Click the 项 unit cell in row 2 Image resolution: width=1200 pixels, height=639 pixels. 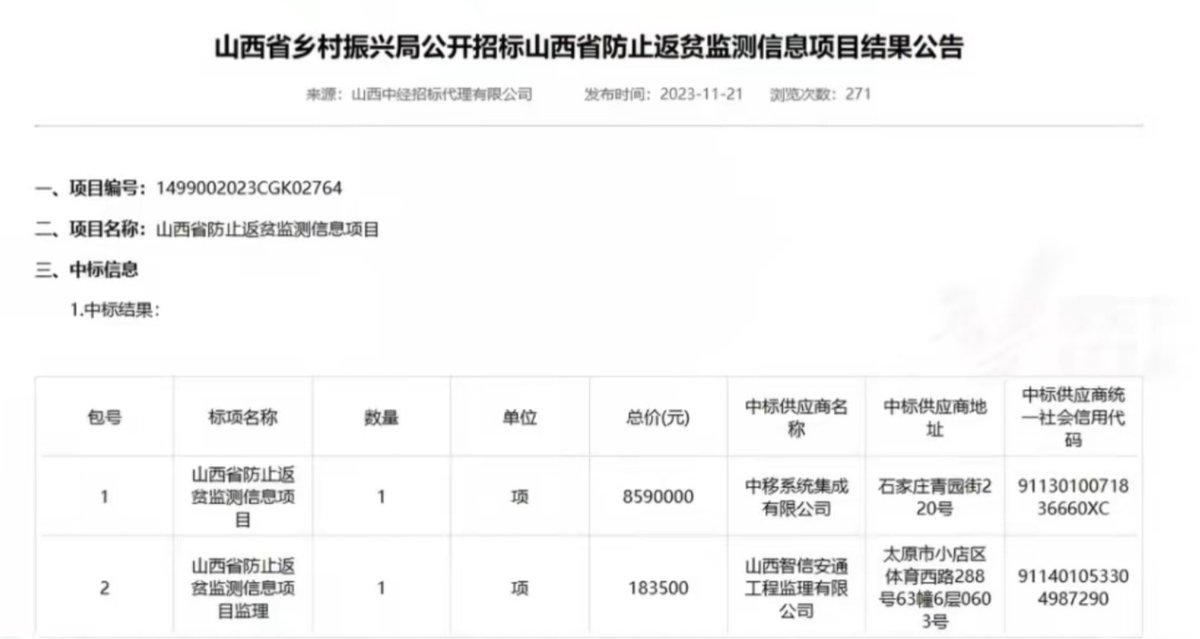click(520, 588)
